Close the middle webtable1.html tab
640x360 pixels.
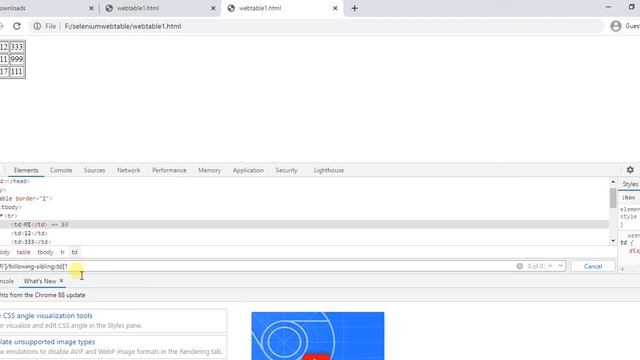click(x=213, y=8)
